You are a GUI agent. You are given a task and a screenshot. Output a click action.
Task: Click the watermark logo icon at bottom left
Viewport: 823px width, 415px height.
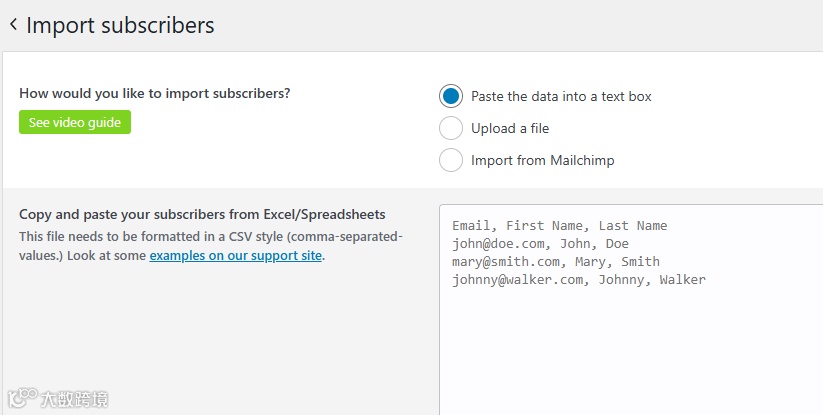[x=20, y=399]
